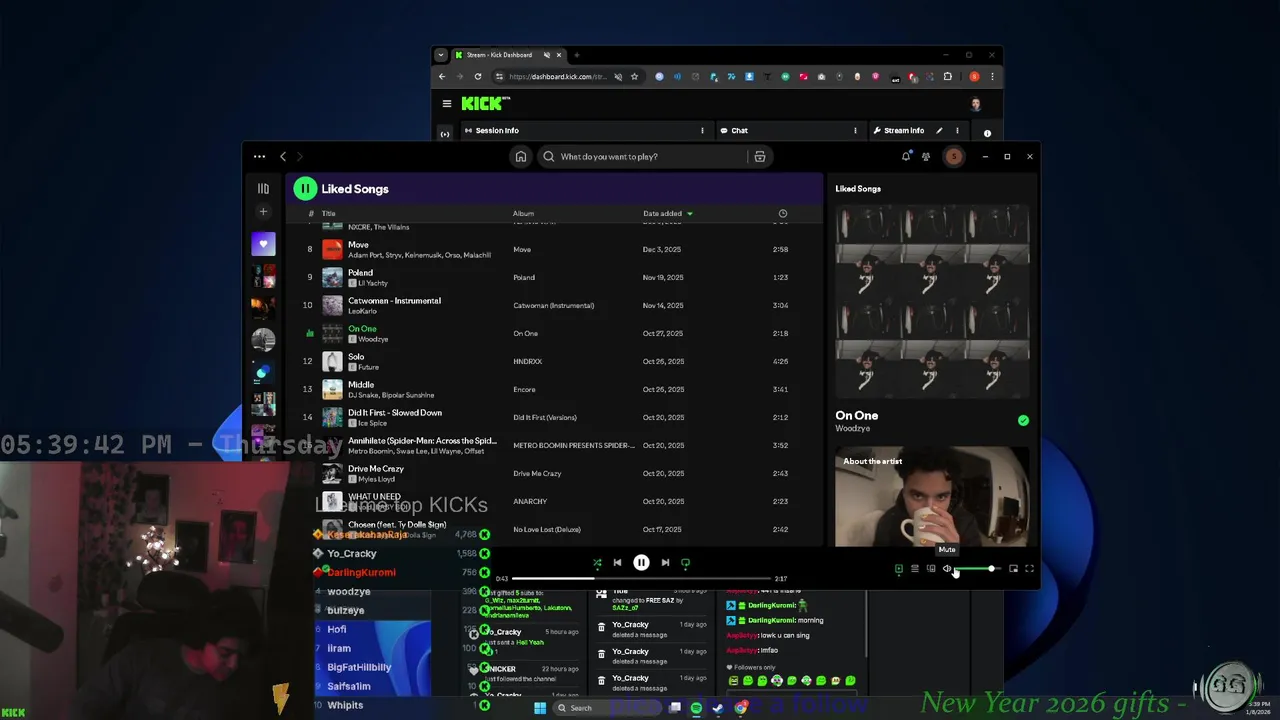Viewport: 1280px width, 720px height.
Task: Toggle the liked checkmark beside On One
Action: [1023, 421]
